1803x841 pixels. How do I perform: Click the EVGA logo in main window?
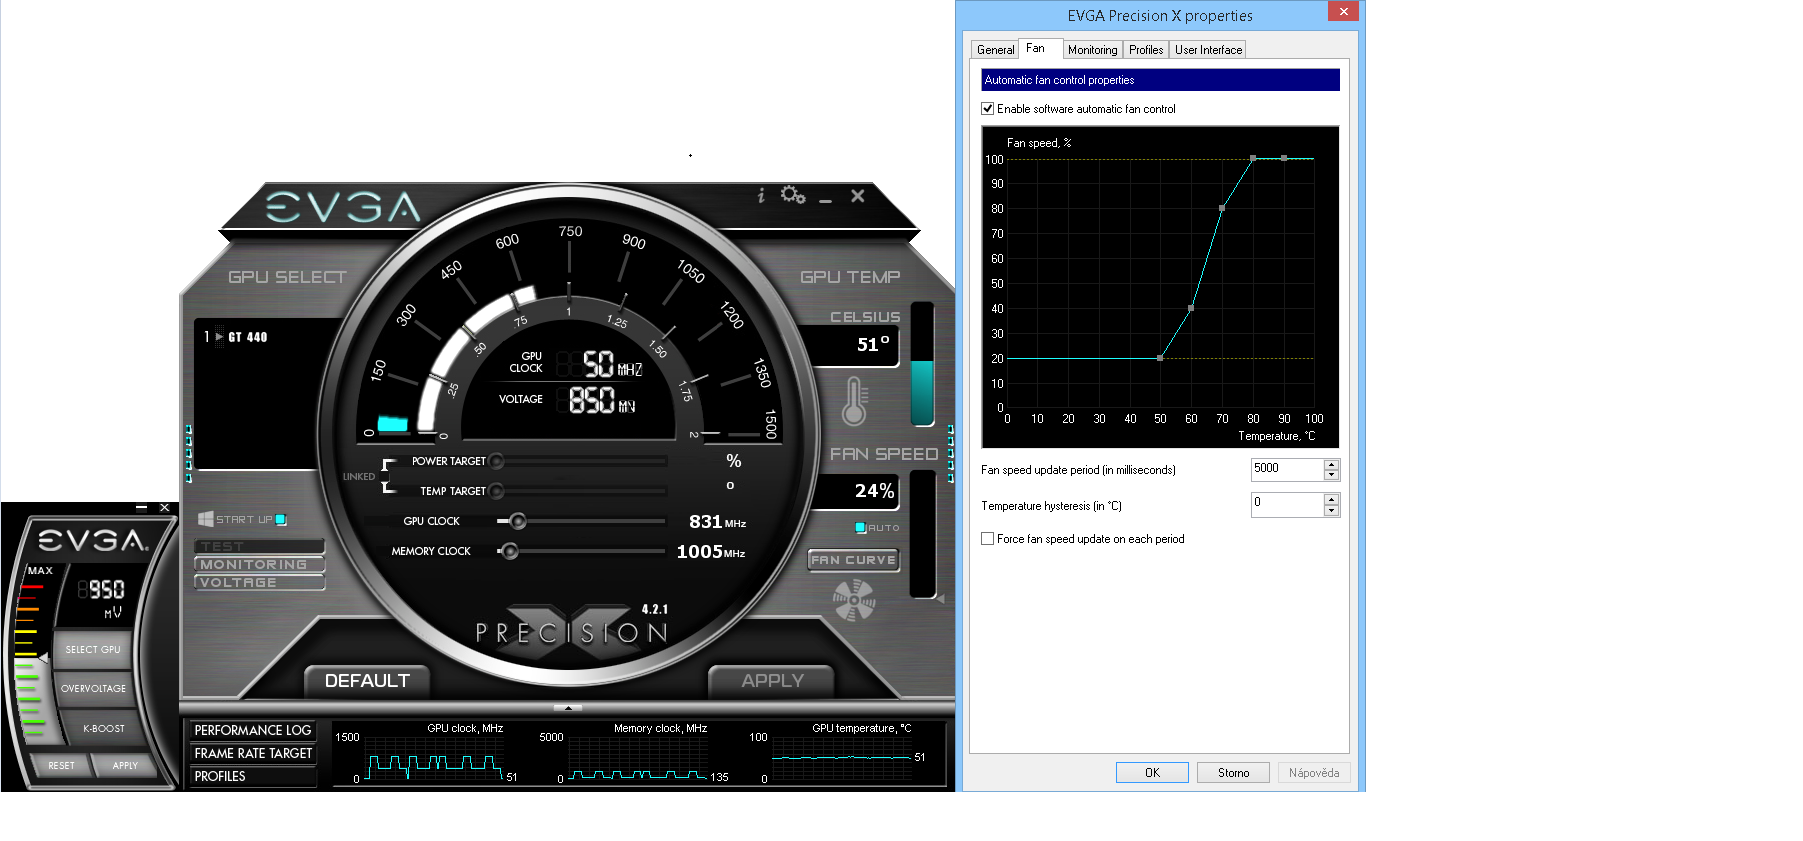[342, 207]
